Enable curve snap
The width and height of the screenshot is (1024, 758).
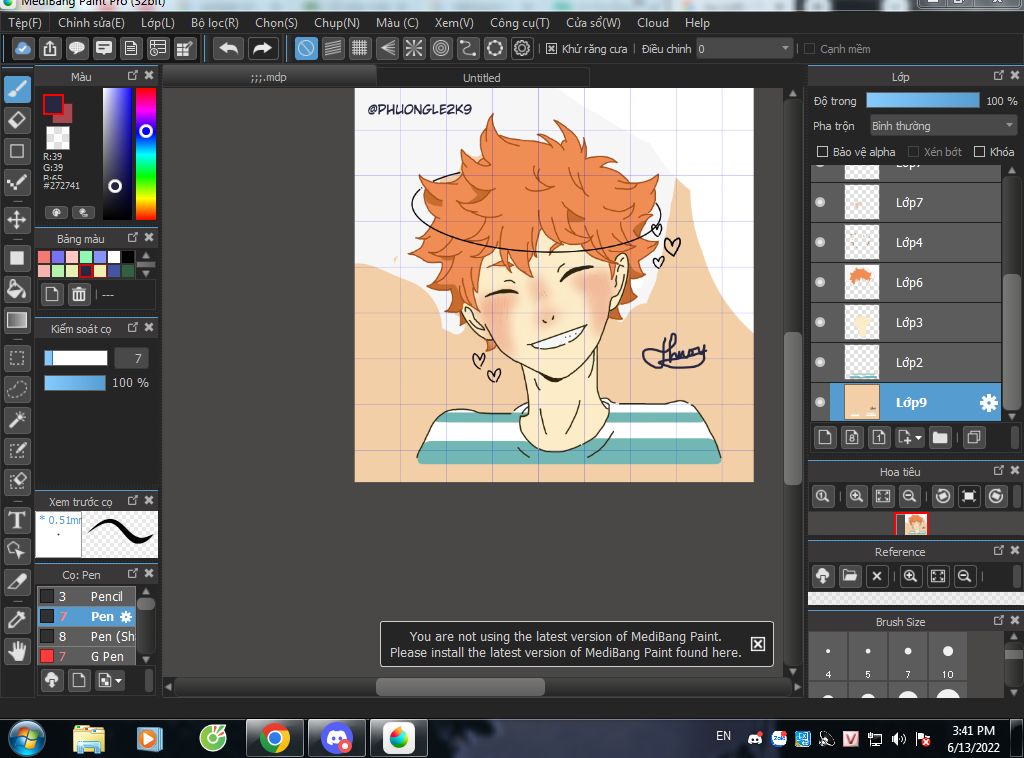[x=468, y=48]
